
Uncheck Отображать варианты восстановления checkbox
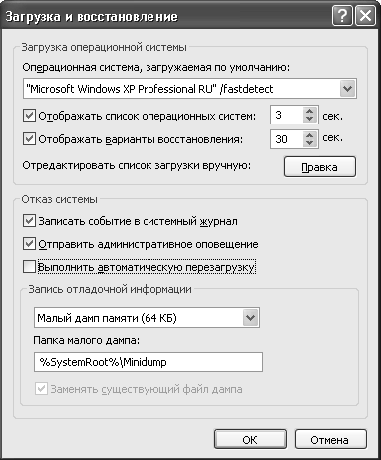coord(29,139)
